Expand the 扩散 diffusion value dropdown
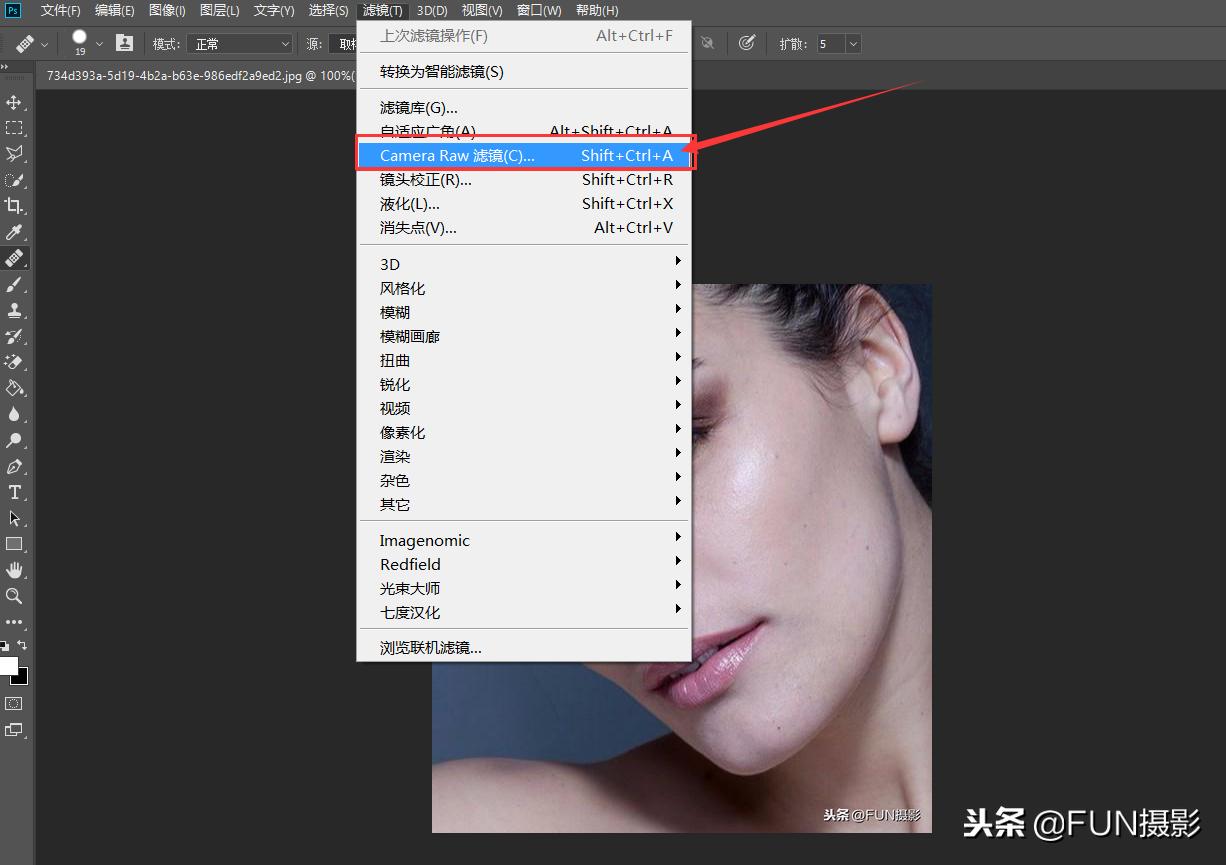 (852, 44)
